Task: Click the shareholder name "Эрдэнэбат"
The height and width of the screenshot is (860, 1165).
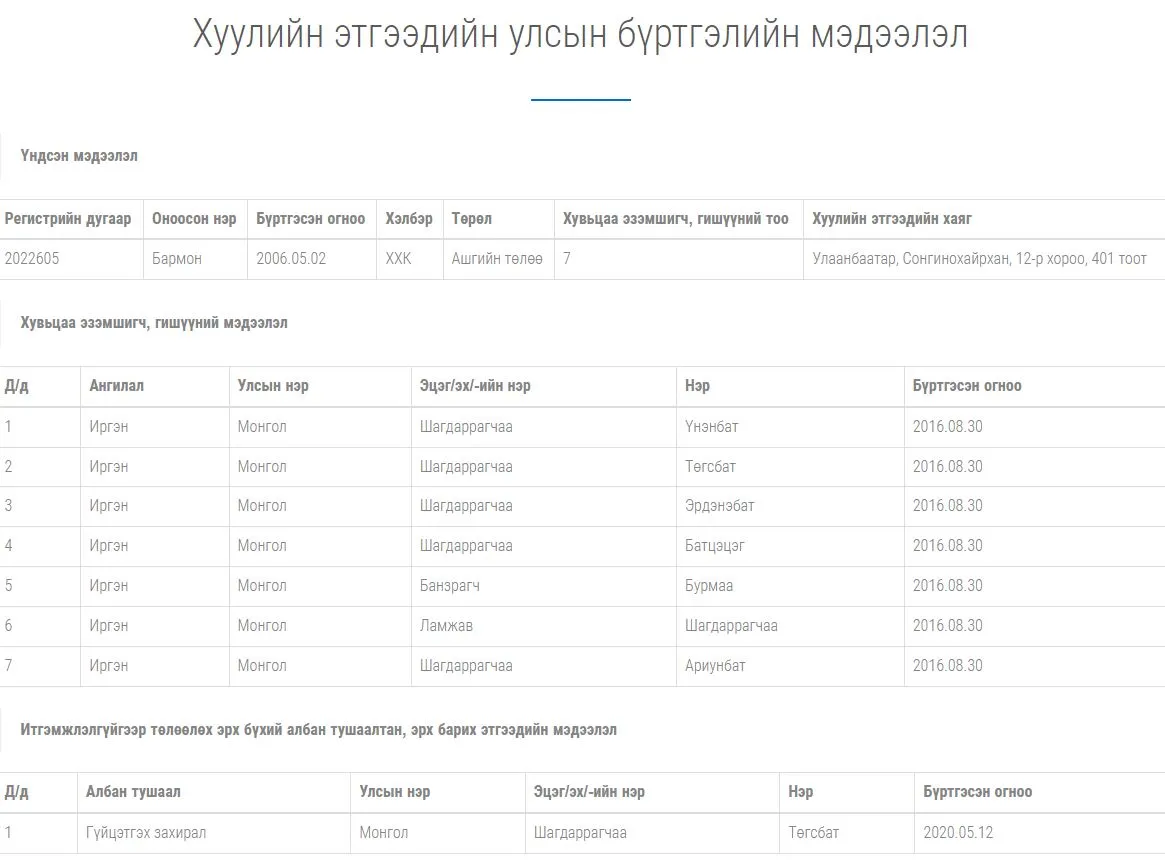Action: tap(719, 506)
